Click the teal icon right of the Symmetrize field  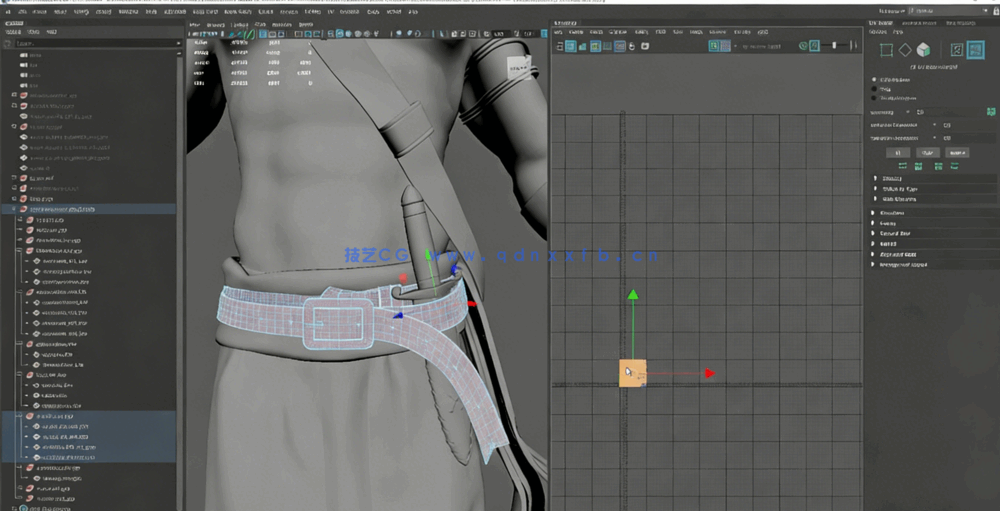pos(991,112)
